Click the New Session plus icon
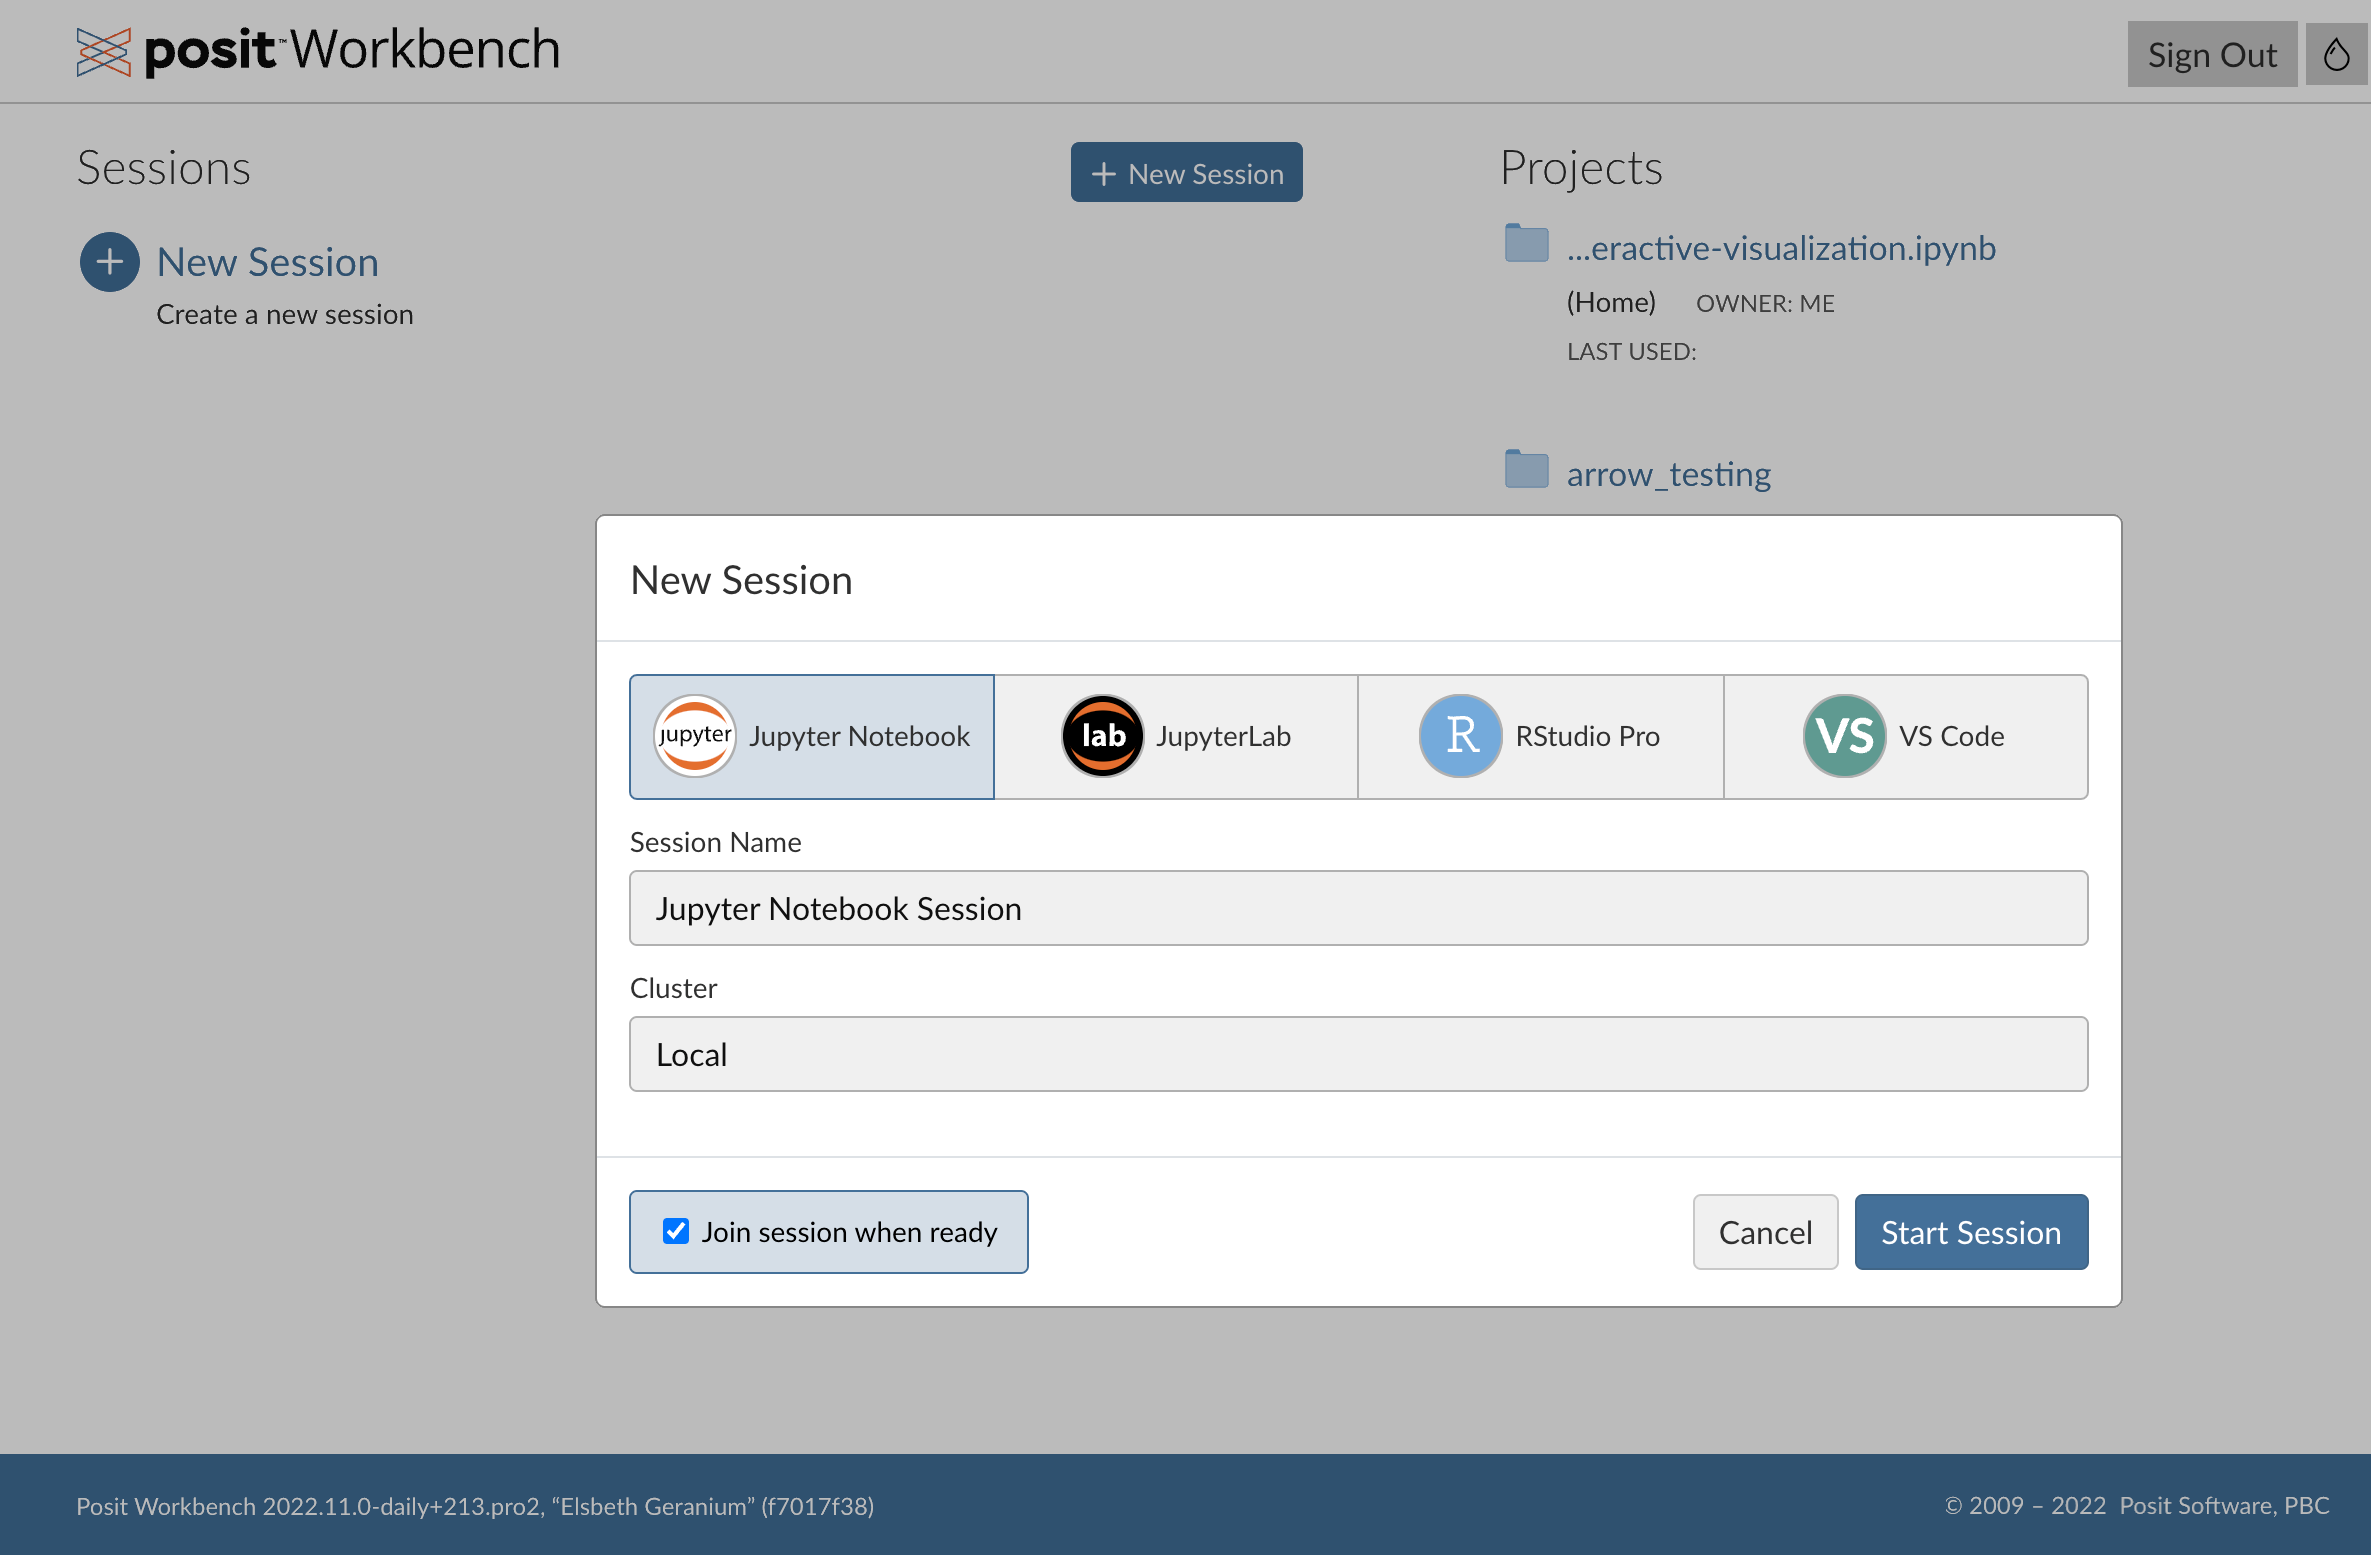2371x1555 pixels. [108, 260]
